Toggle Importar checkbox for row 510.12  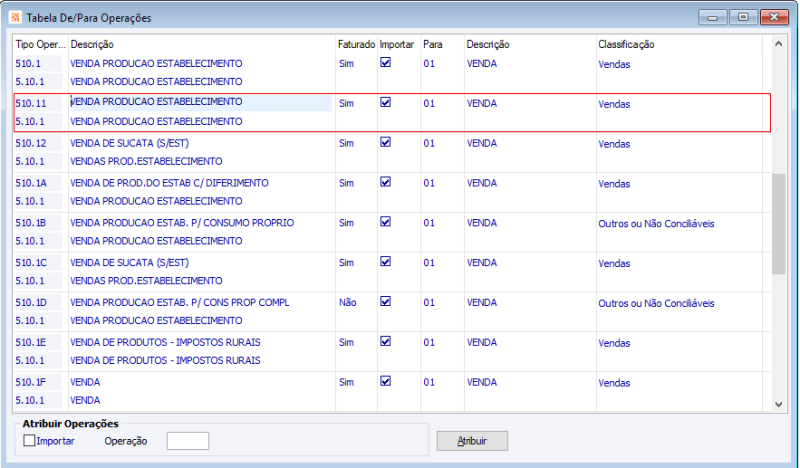[x=386, y=142]
